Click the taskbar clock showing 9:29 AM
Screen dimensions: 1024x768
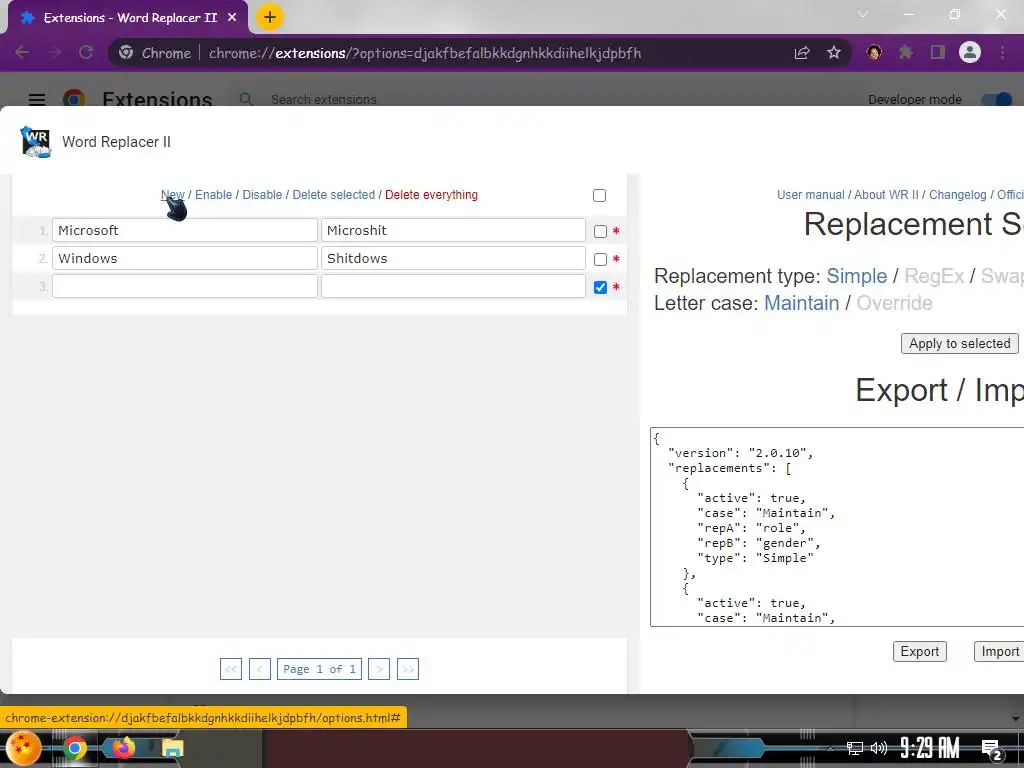929,748
